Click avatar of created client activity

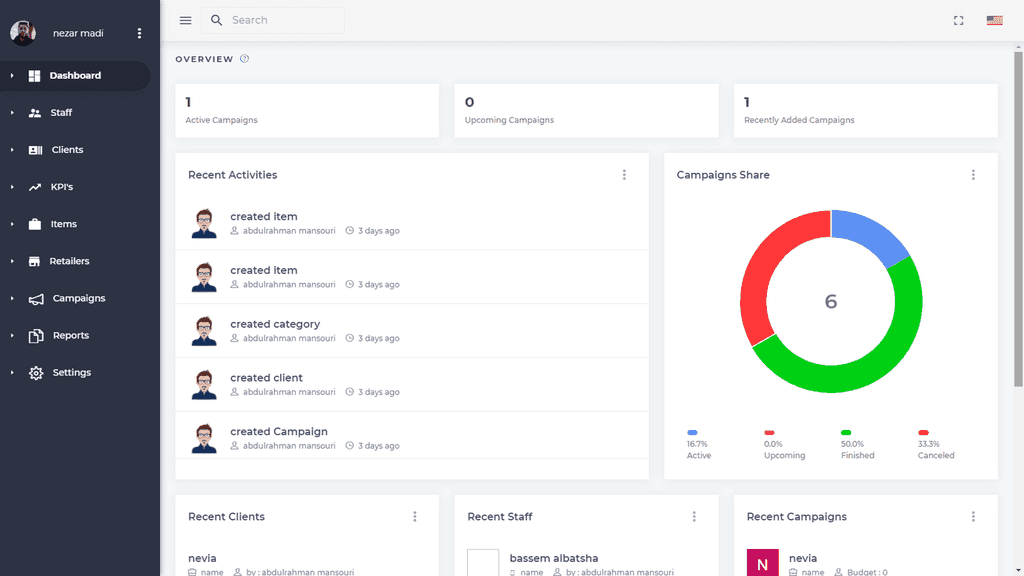pos(204,385)
